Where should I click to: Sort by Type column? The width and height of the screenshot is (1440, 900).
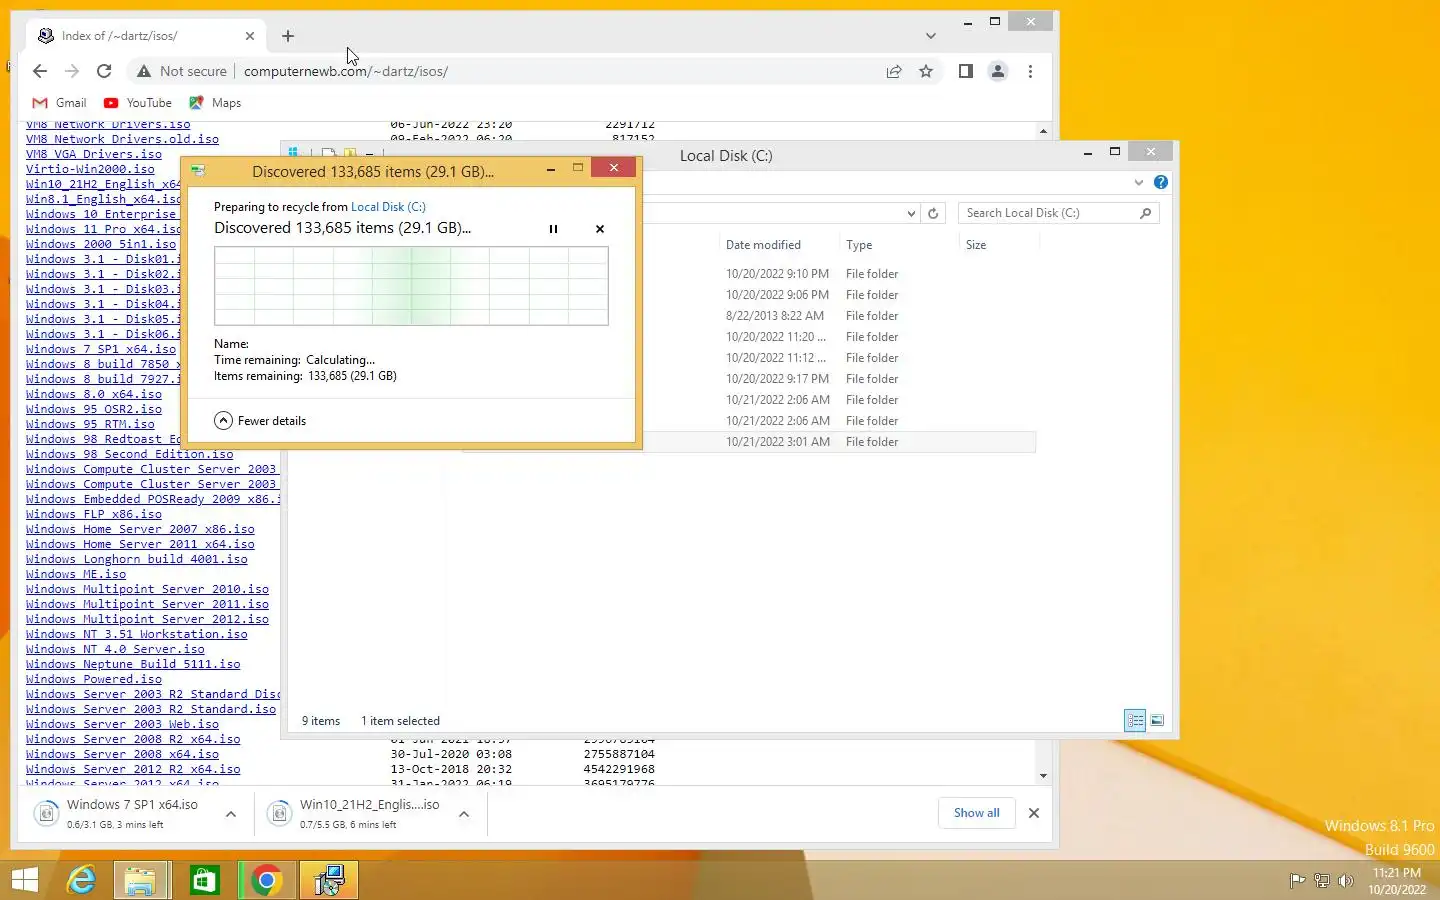click(x=859, y=245)
